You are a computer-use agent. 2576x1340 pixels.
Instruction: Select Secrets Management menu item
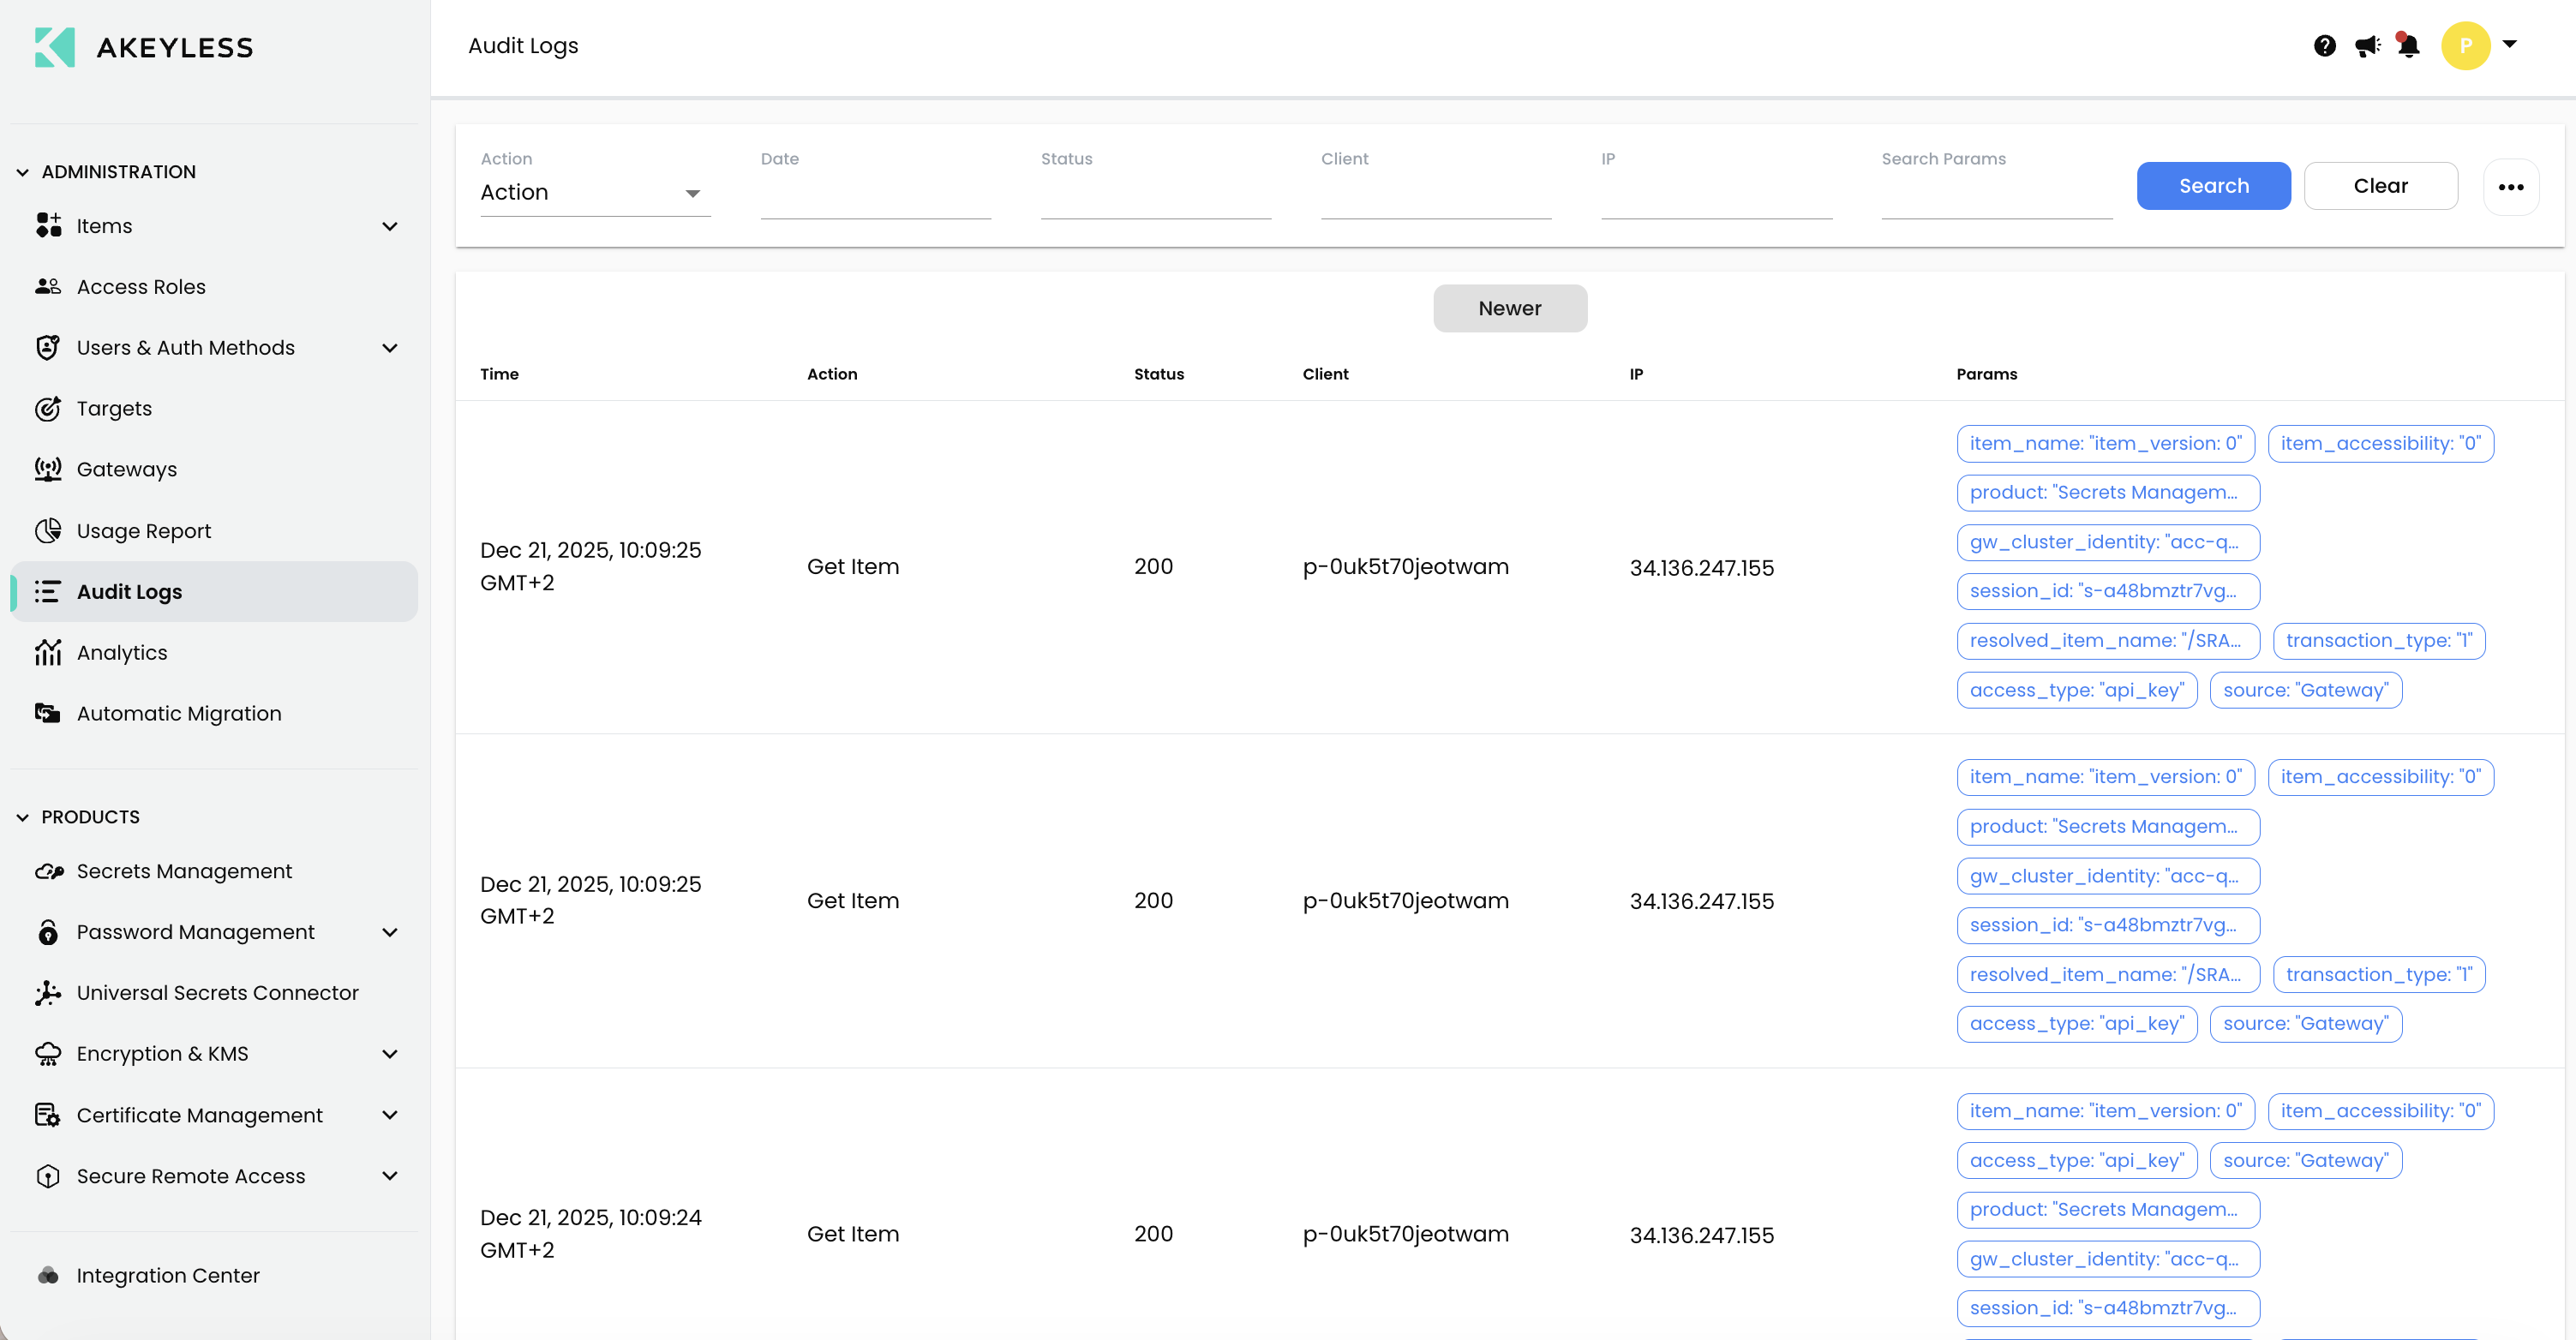coord(184,871)
